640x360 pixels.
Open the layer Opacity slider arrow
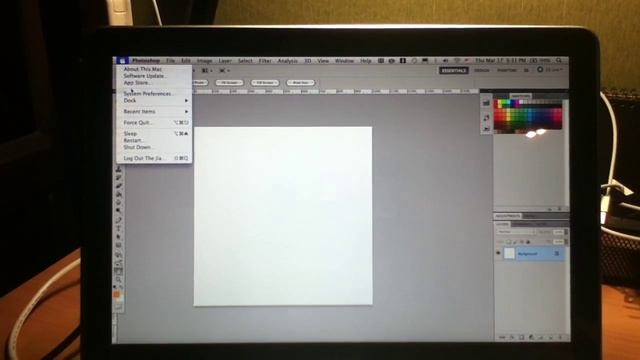(x=566, y=231)
